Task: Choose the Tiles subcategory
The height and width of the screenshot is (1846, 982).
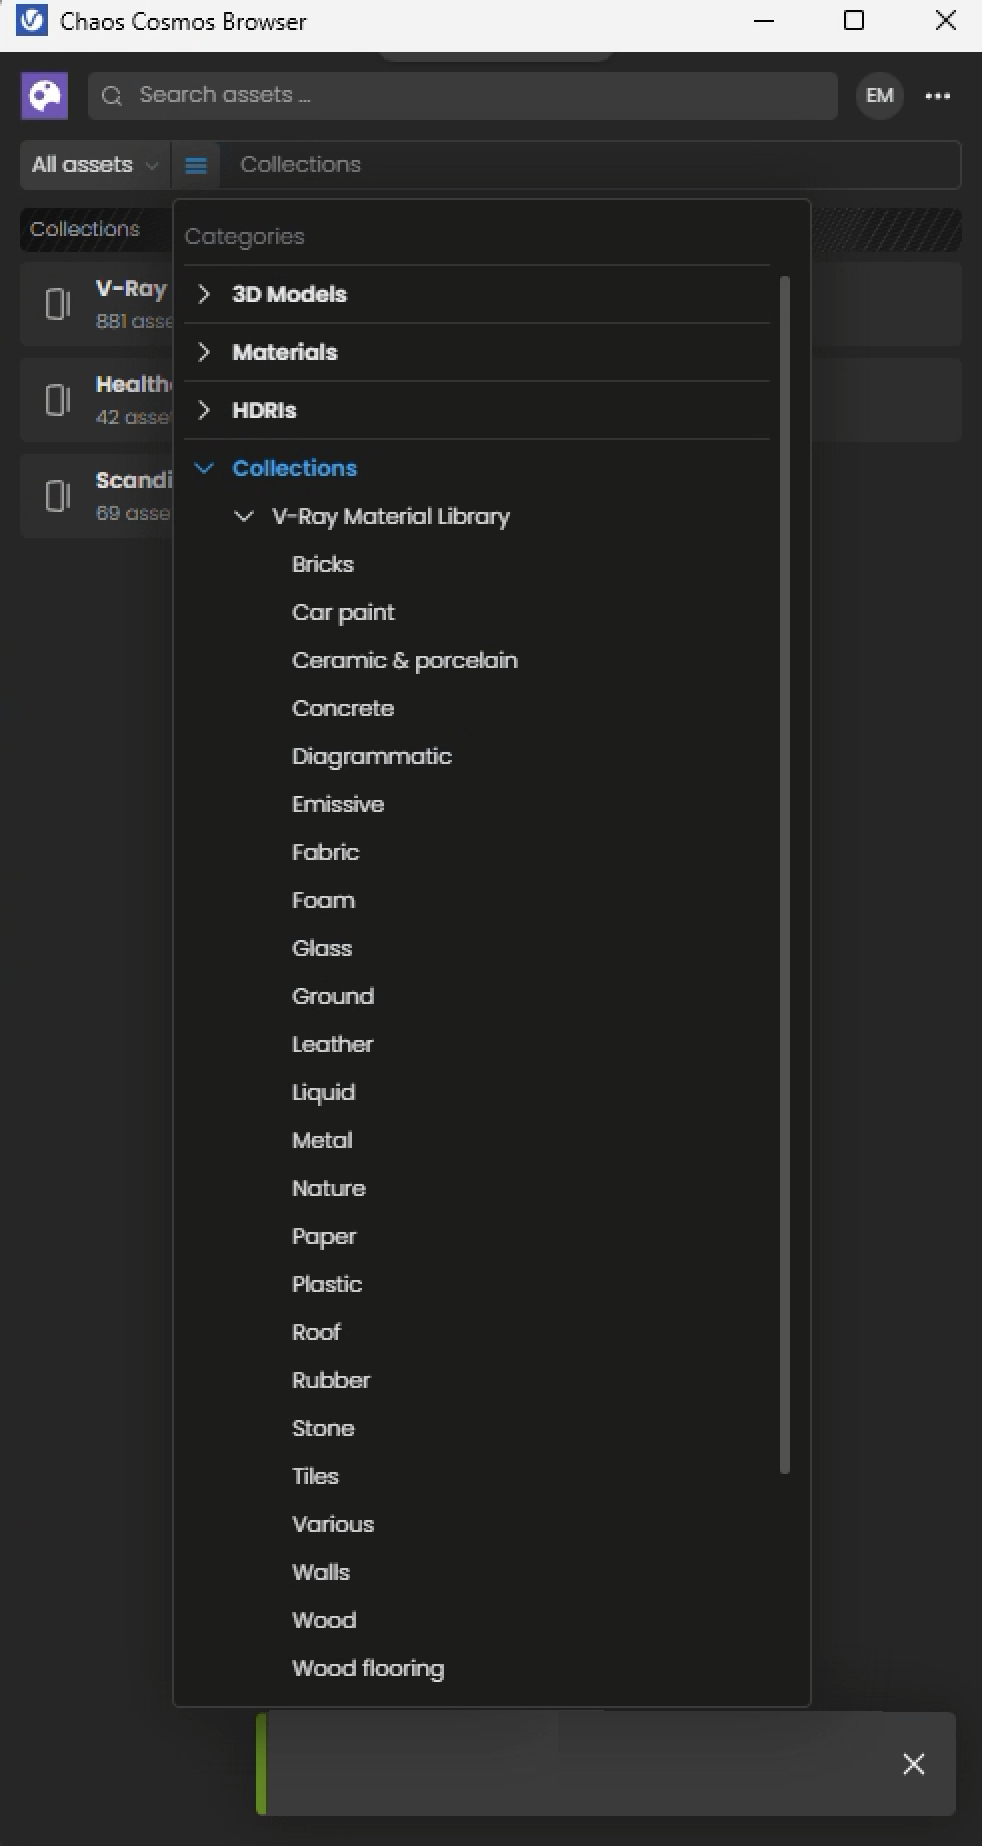Action: [x=315, y=1476]
